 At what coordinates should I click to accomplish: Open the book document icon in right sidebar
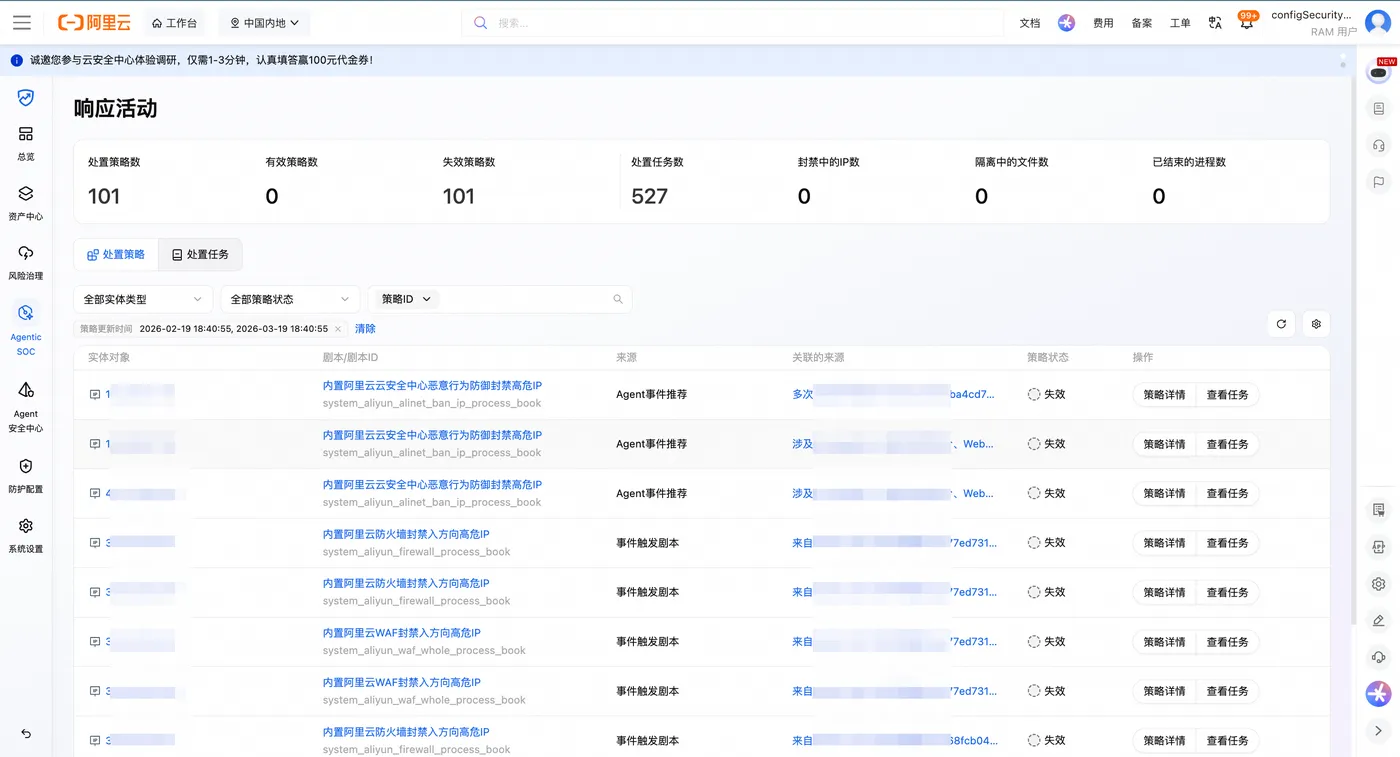(x=1379, y=108)
